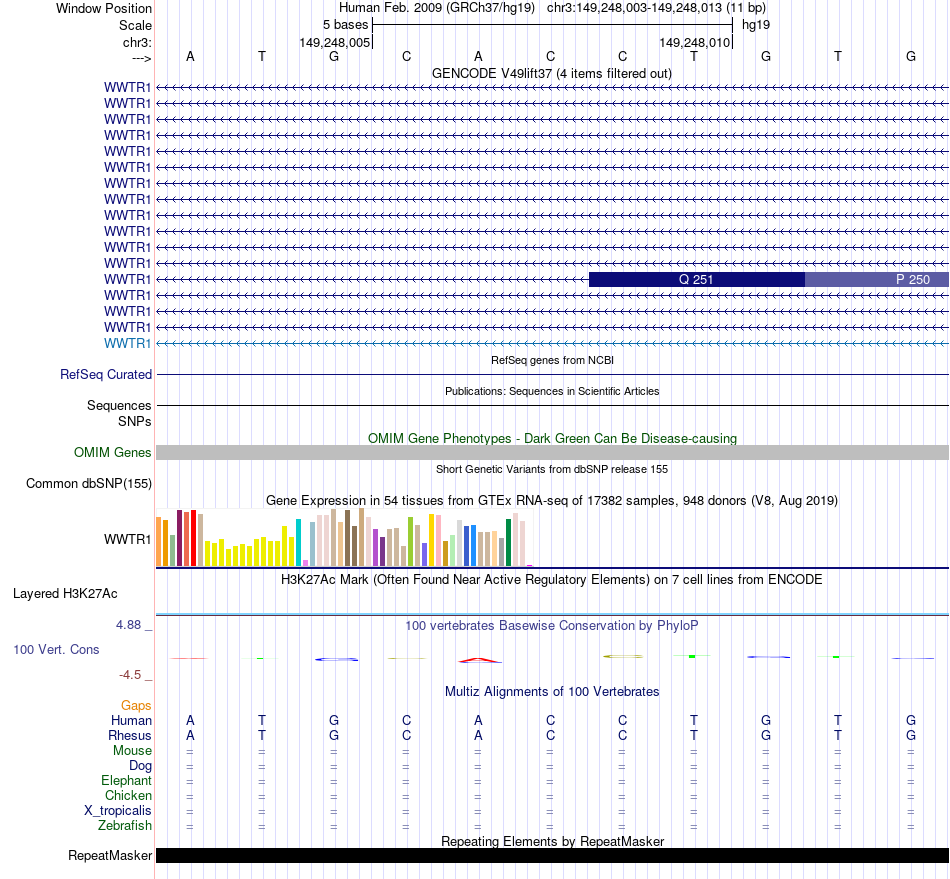950x879 pixels.
Task: Open Repeating Elements by RepeatMasker title
Action: [552, 841]
